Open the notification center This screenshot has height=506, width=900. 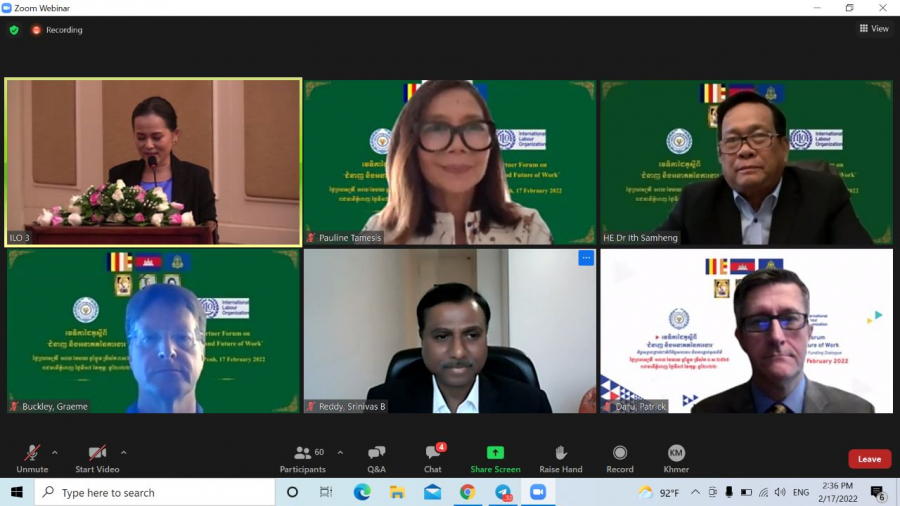coord(878,492)
